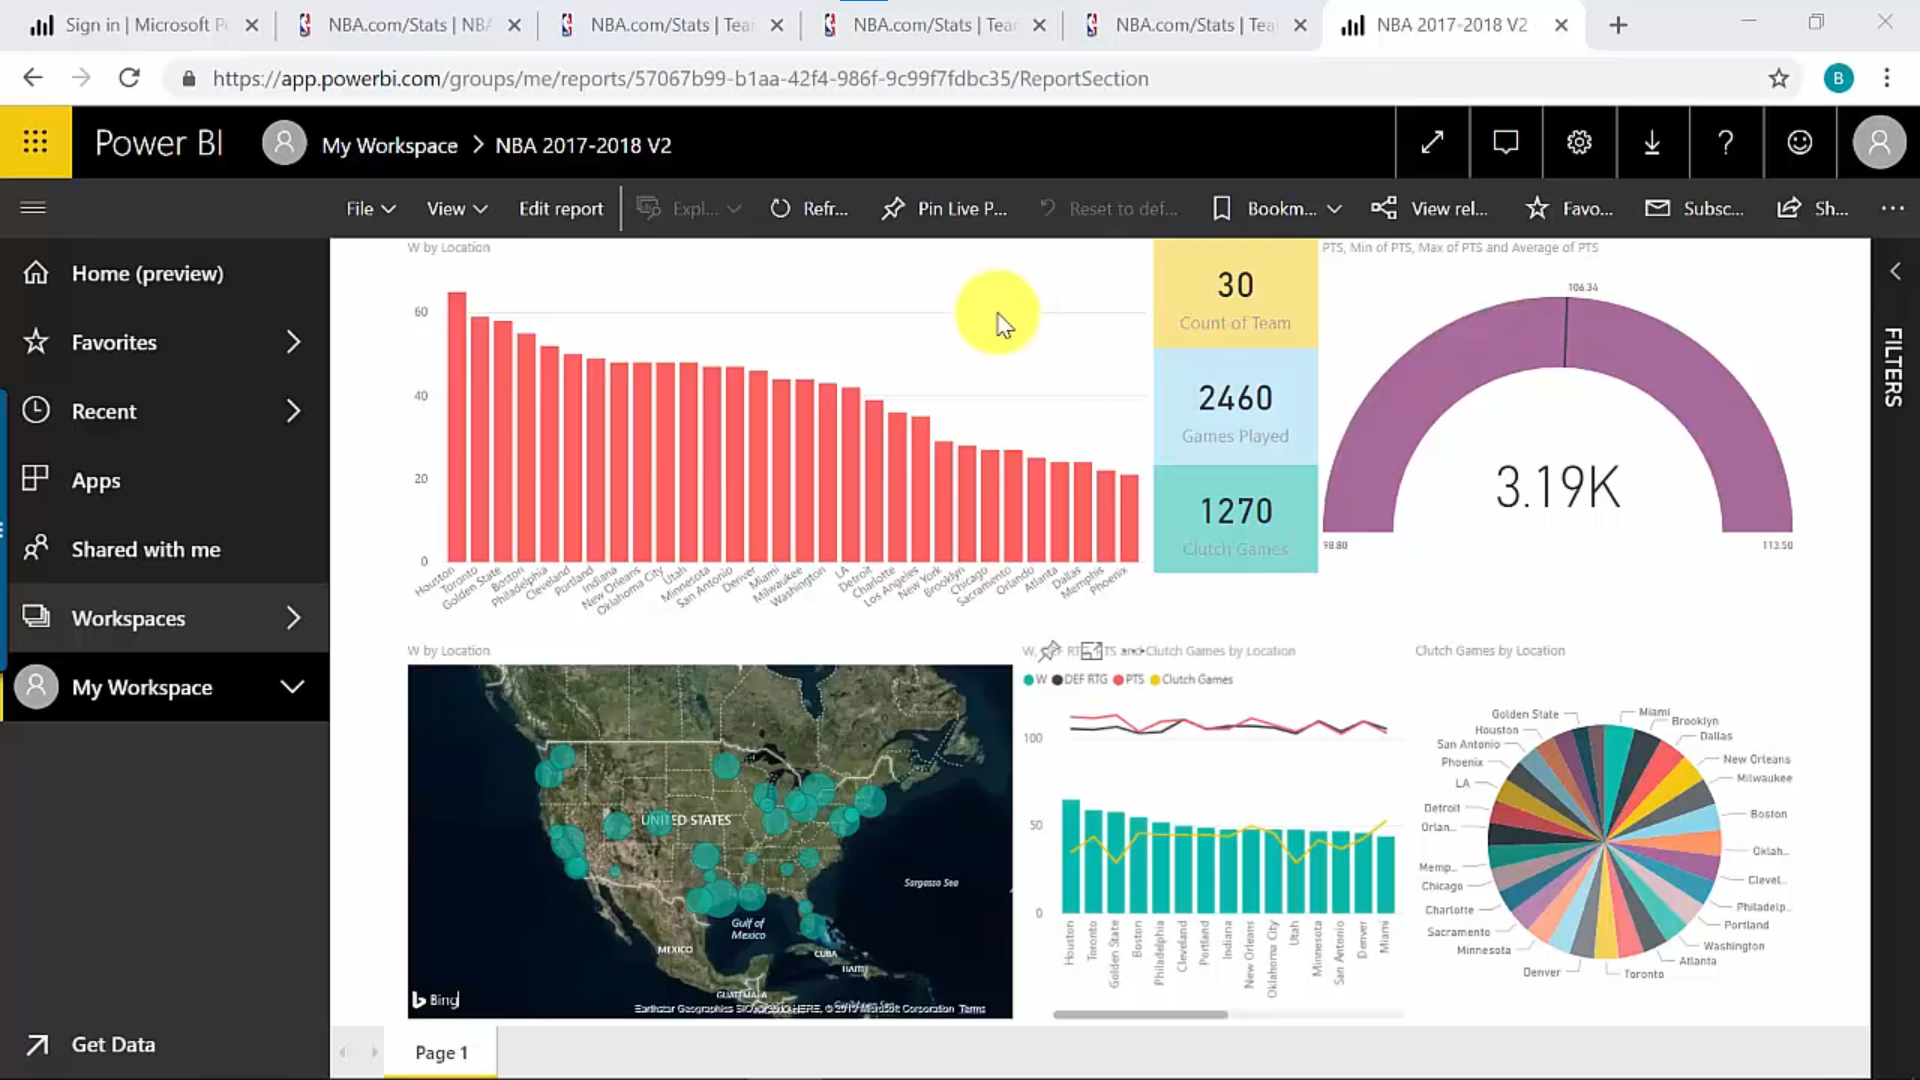1920x1080 pixels.
Task: Enter full screen mode icon
Action: (1432, 143)
